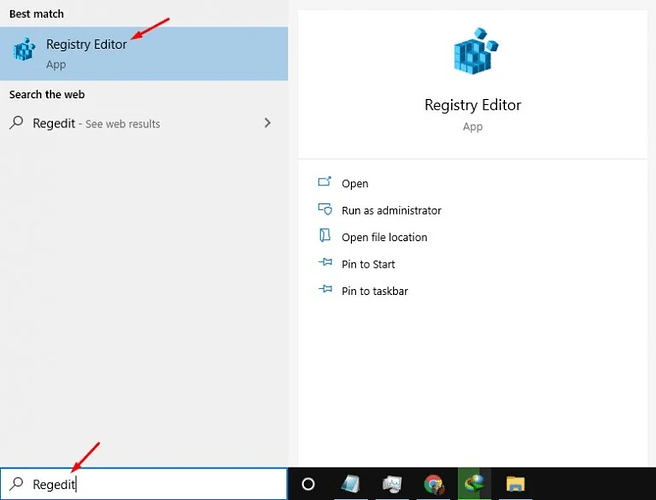
Task: Open the Registry Editor best match result
Action: point(144,54)
